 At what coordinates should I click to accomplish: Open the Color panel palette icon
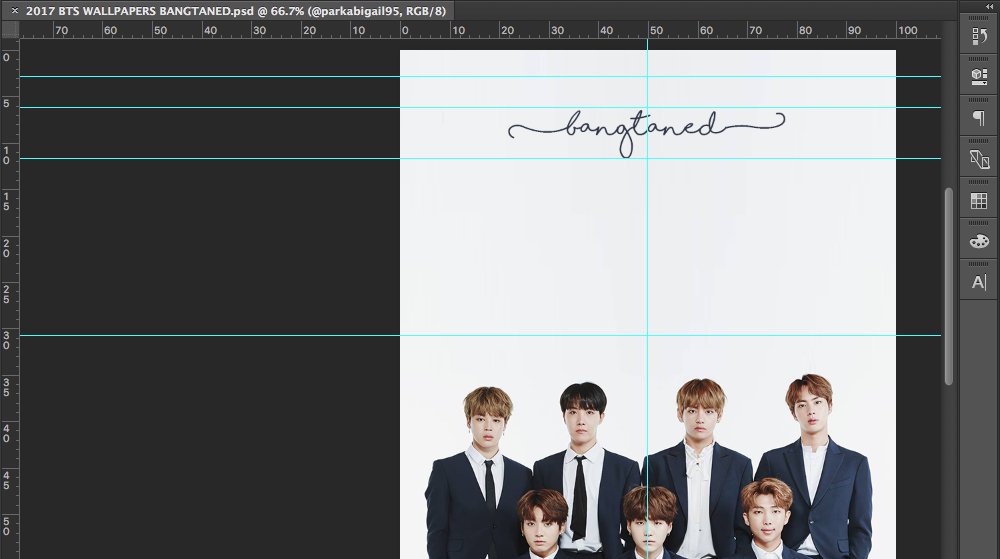979,241
